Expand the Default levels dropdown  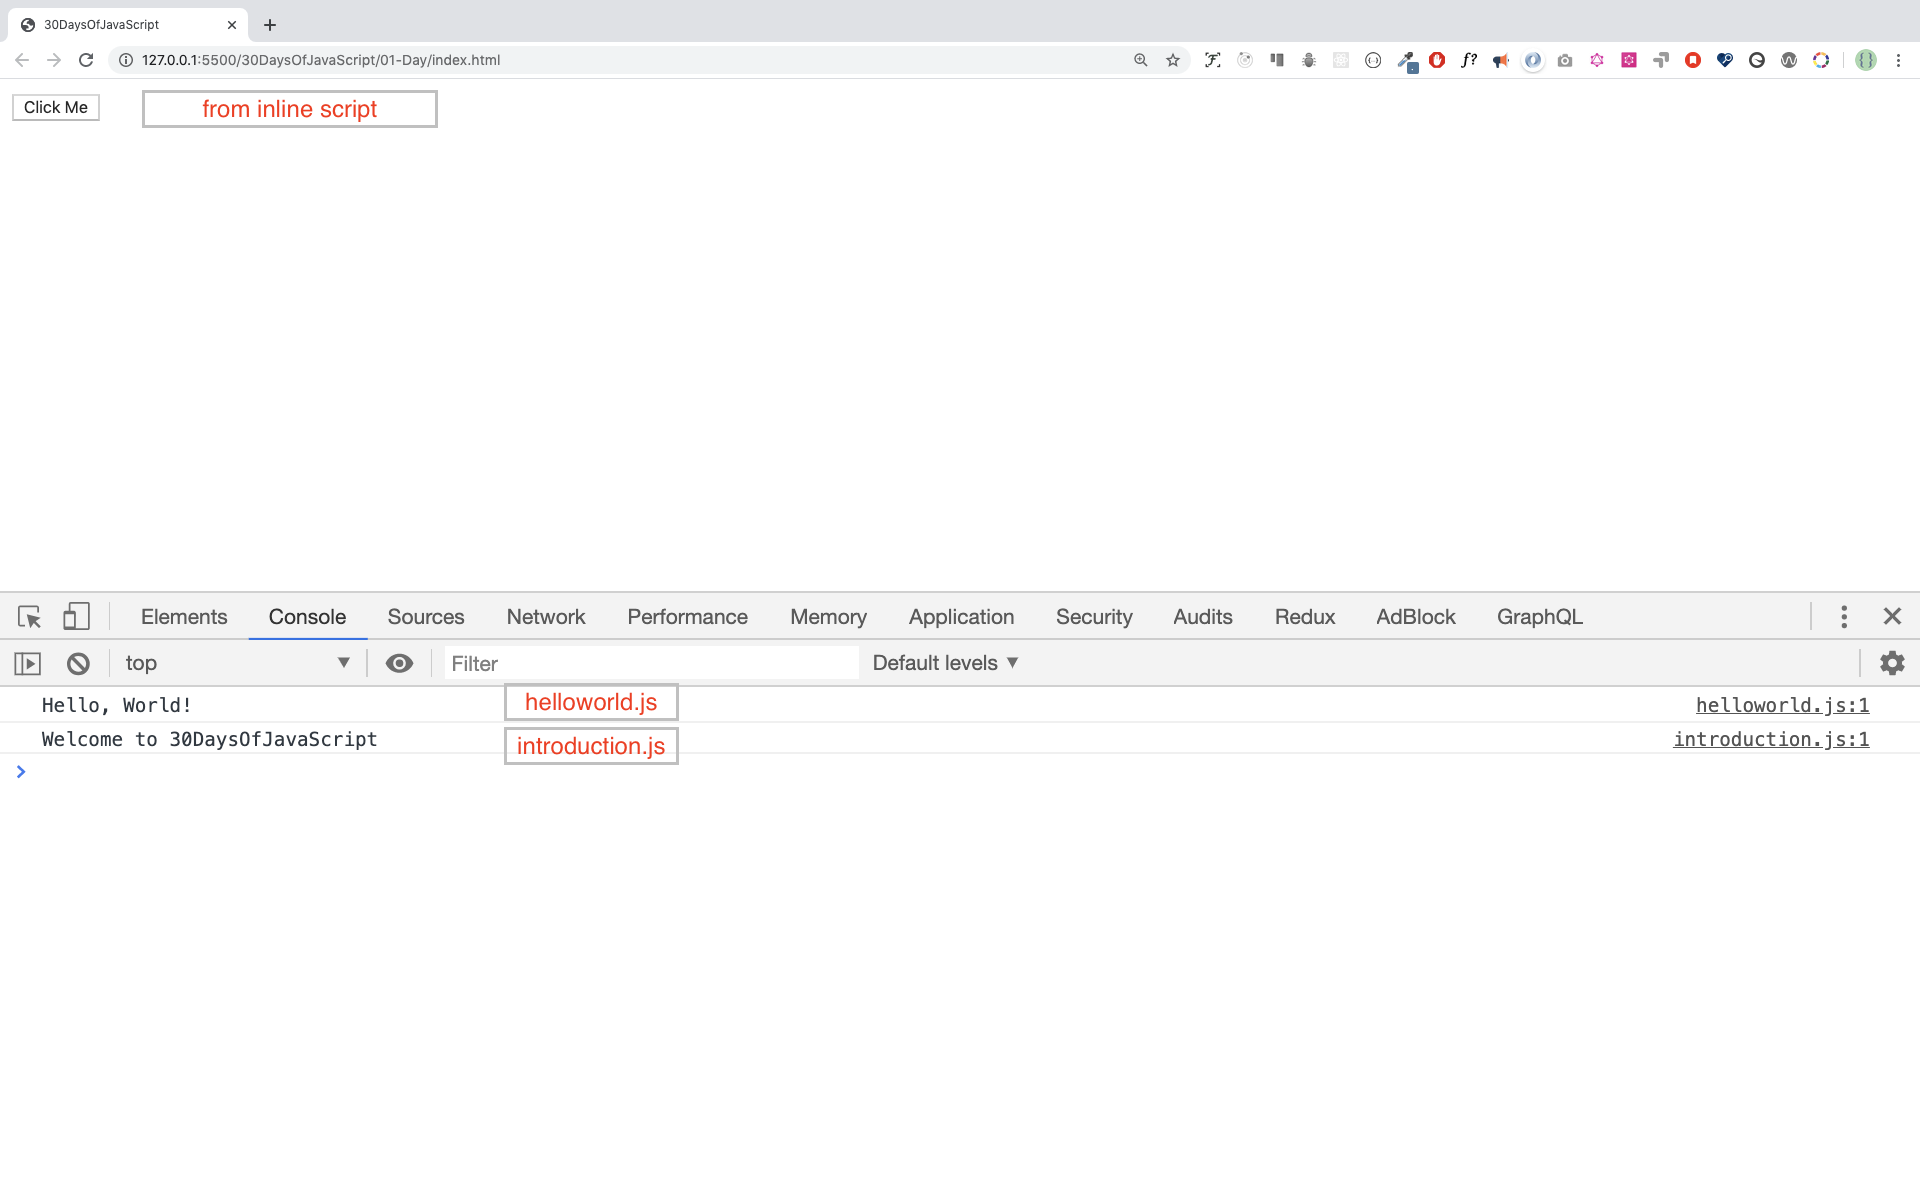(945, 662)
